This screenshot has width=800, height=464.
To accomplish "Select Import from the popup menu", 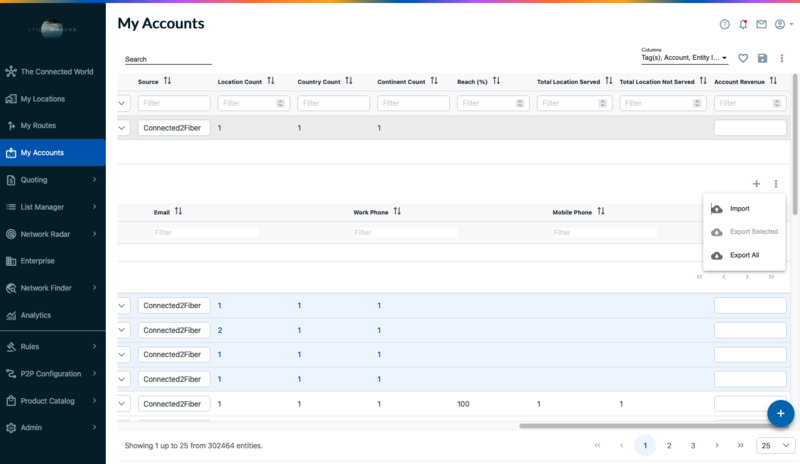I will coord(739,209).
